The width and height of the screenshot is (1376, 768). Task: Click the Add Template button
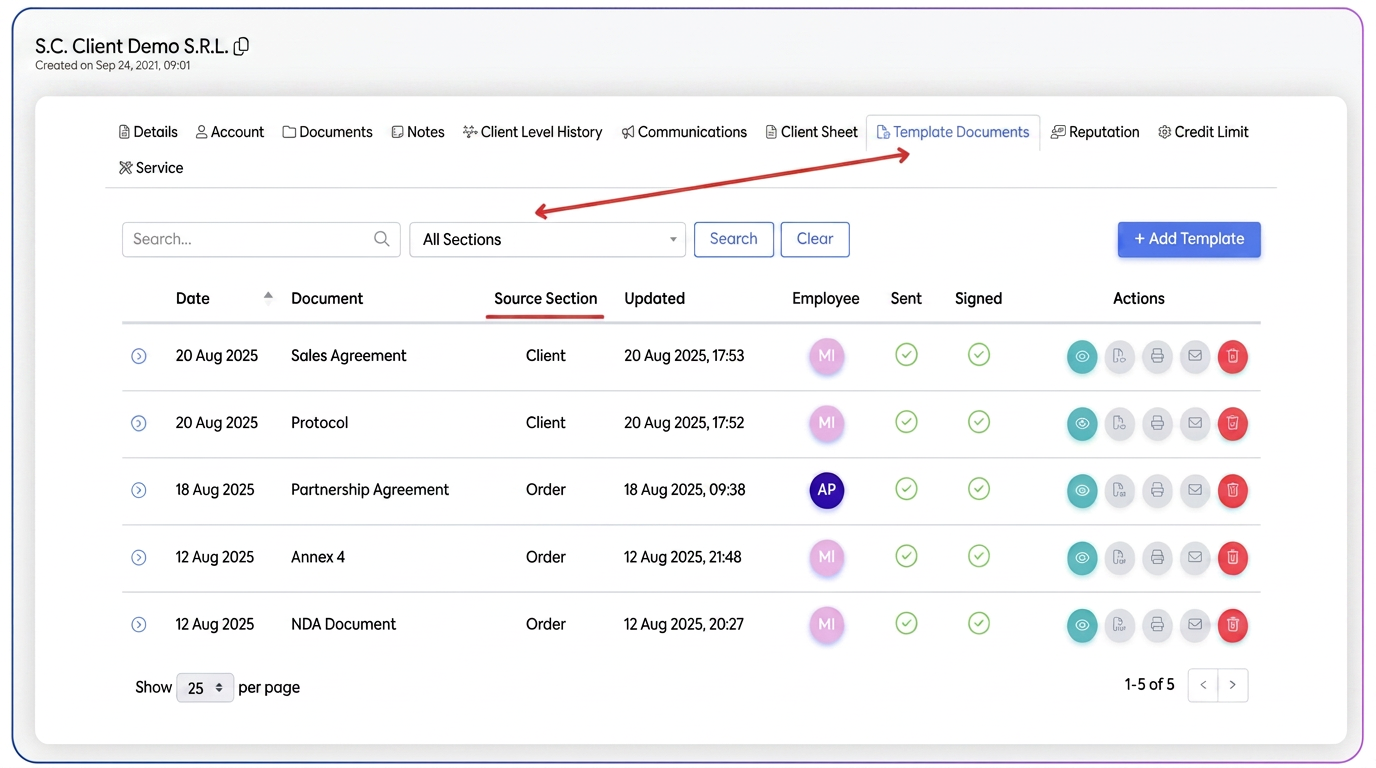click(x=1189, y=239)
